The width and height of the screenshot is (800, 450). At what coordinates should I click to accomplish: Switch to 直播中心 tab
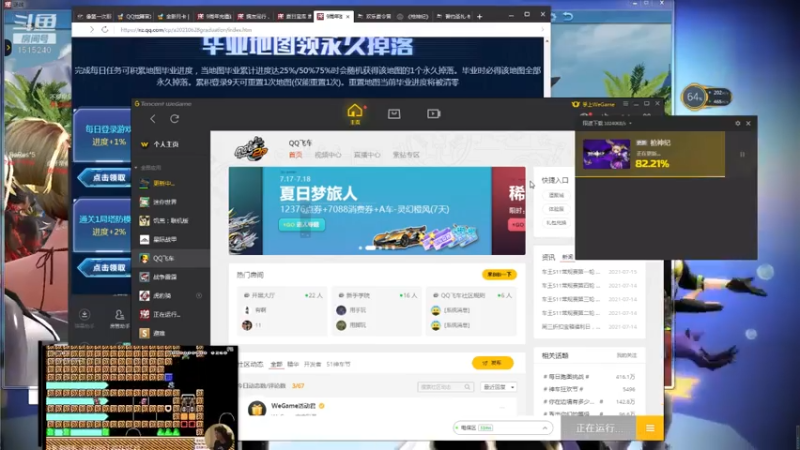pos(367,155)
